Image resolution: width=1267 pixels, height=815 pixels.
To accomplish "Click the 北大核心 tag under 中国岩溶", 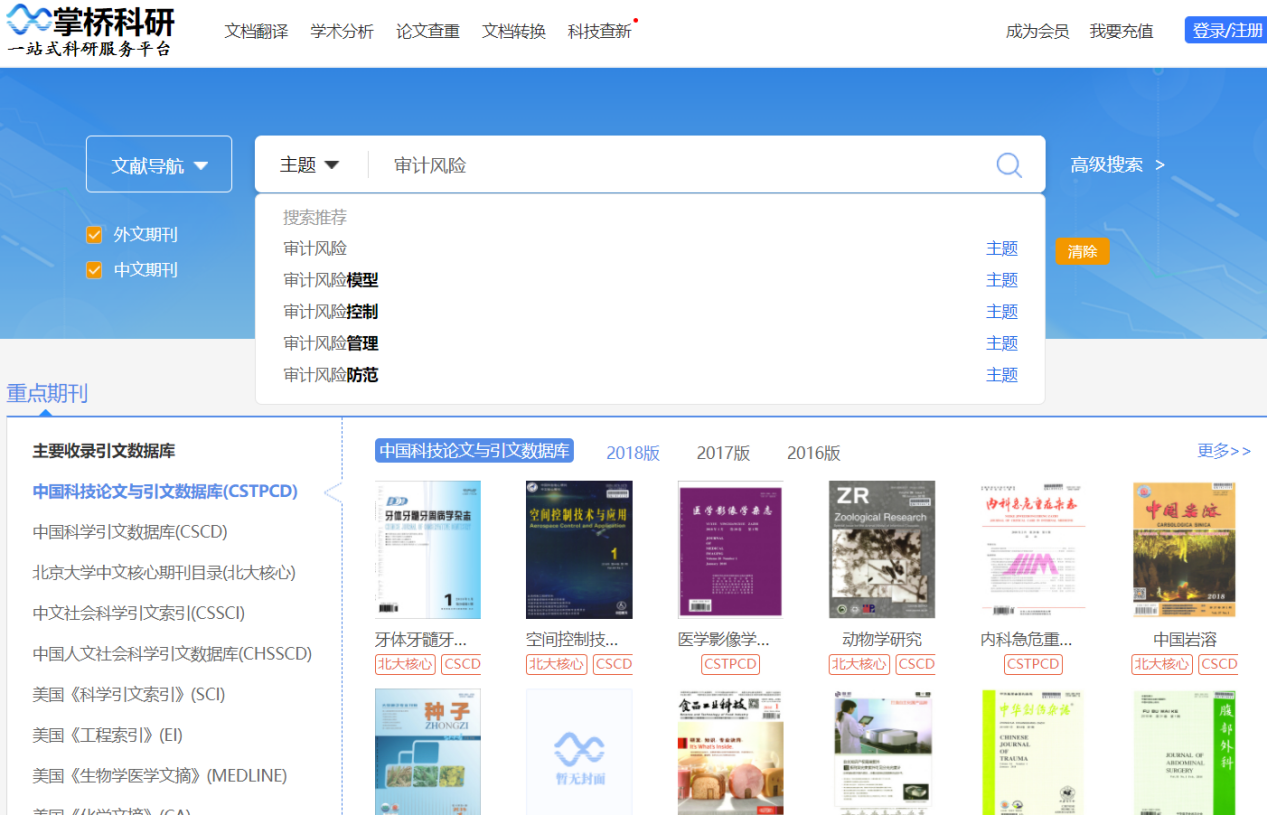I will 1162,664.
